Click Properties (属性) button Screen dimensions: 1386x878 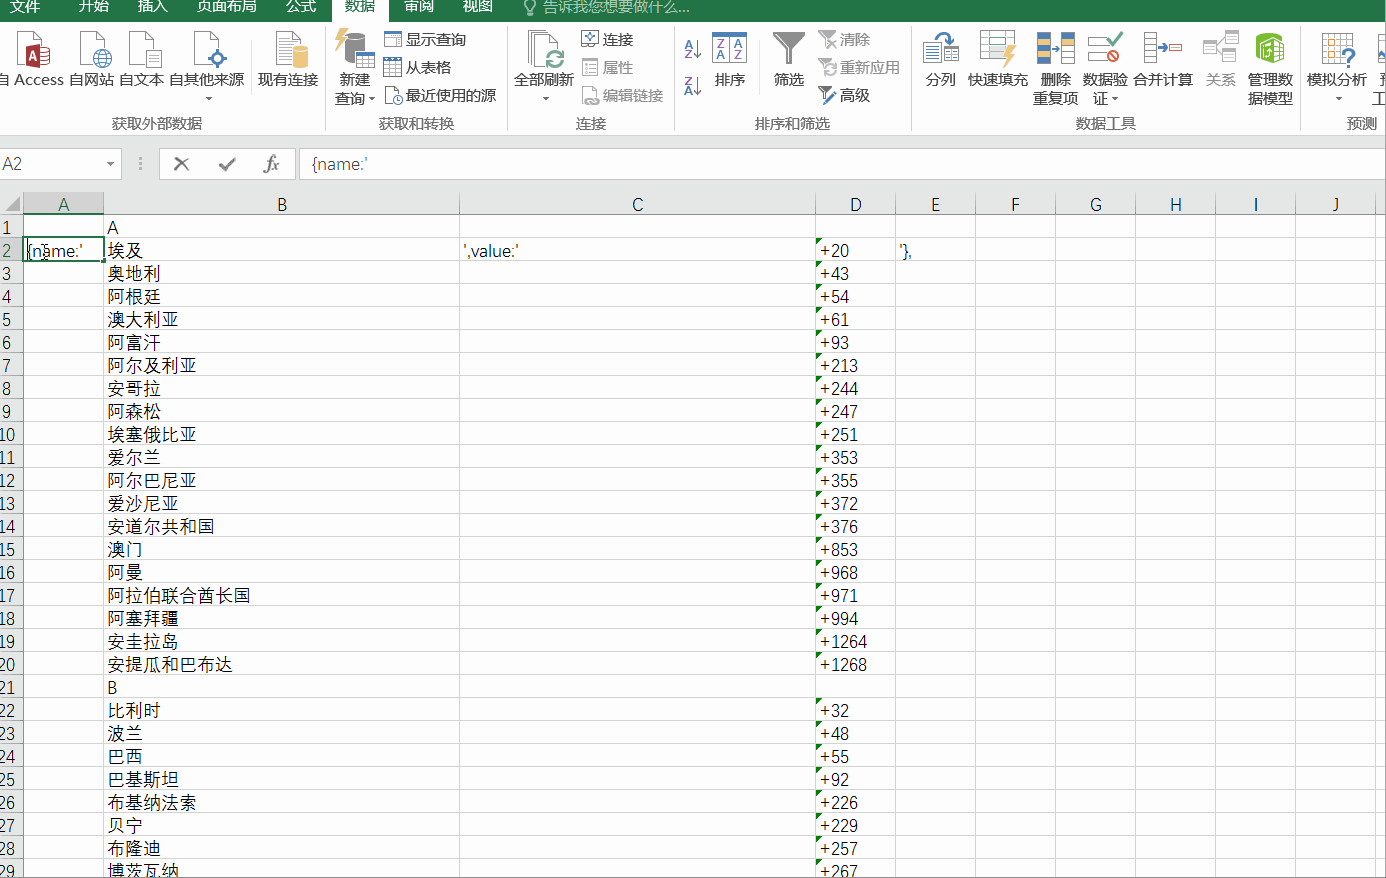(608, 67)
